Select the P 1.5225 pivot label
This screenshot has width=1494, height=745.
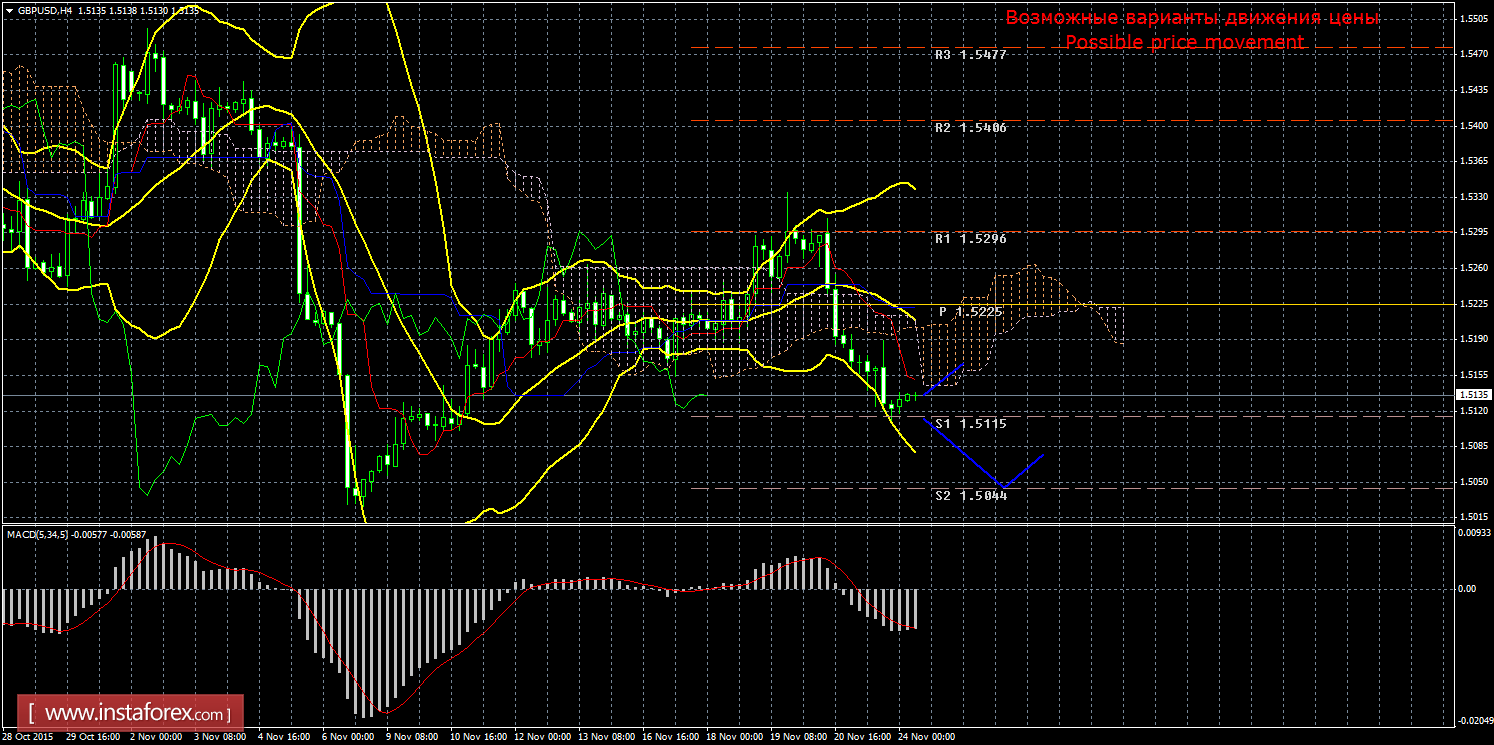pyautogui.click(x=970, y=312)
